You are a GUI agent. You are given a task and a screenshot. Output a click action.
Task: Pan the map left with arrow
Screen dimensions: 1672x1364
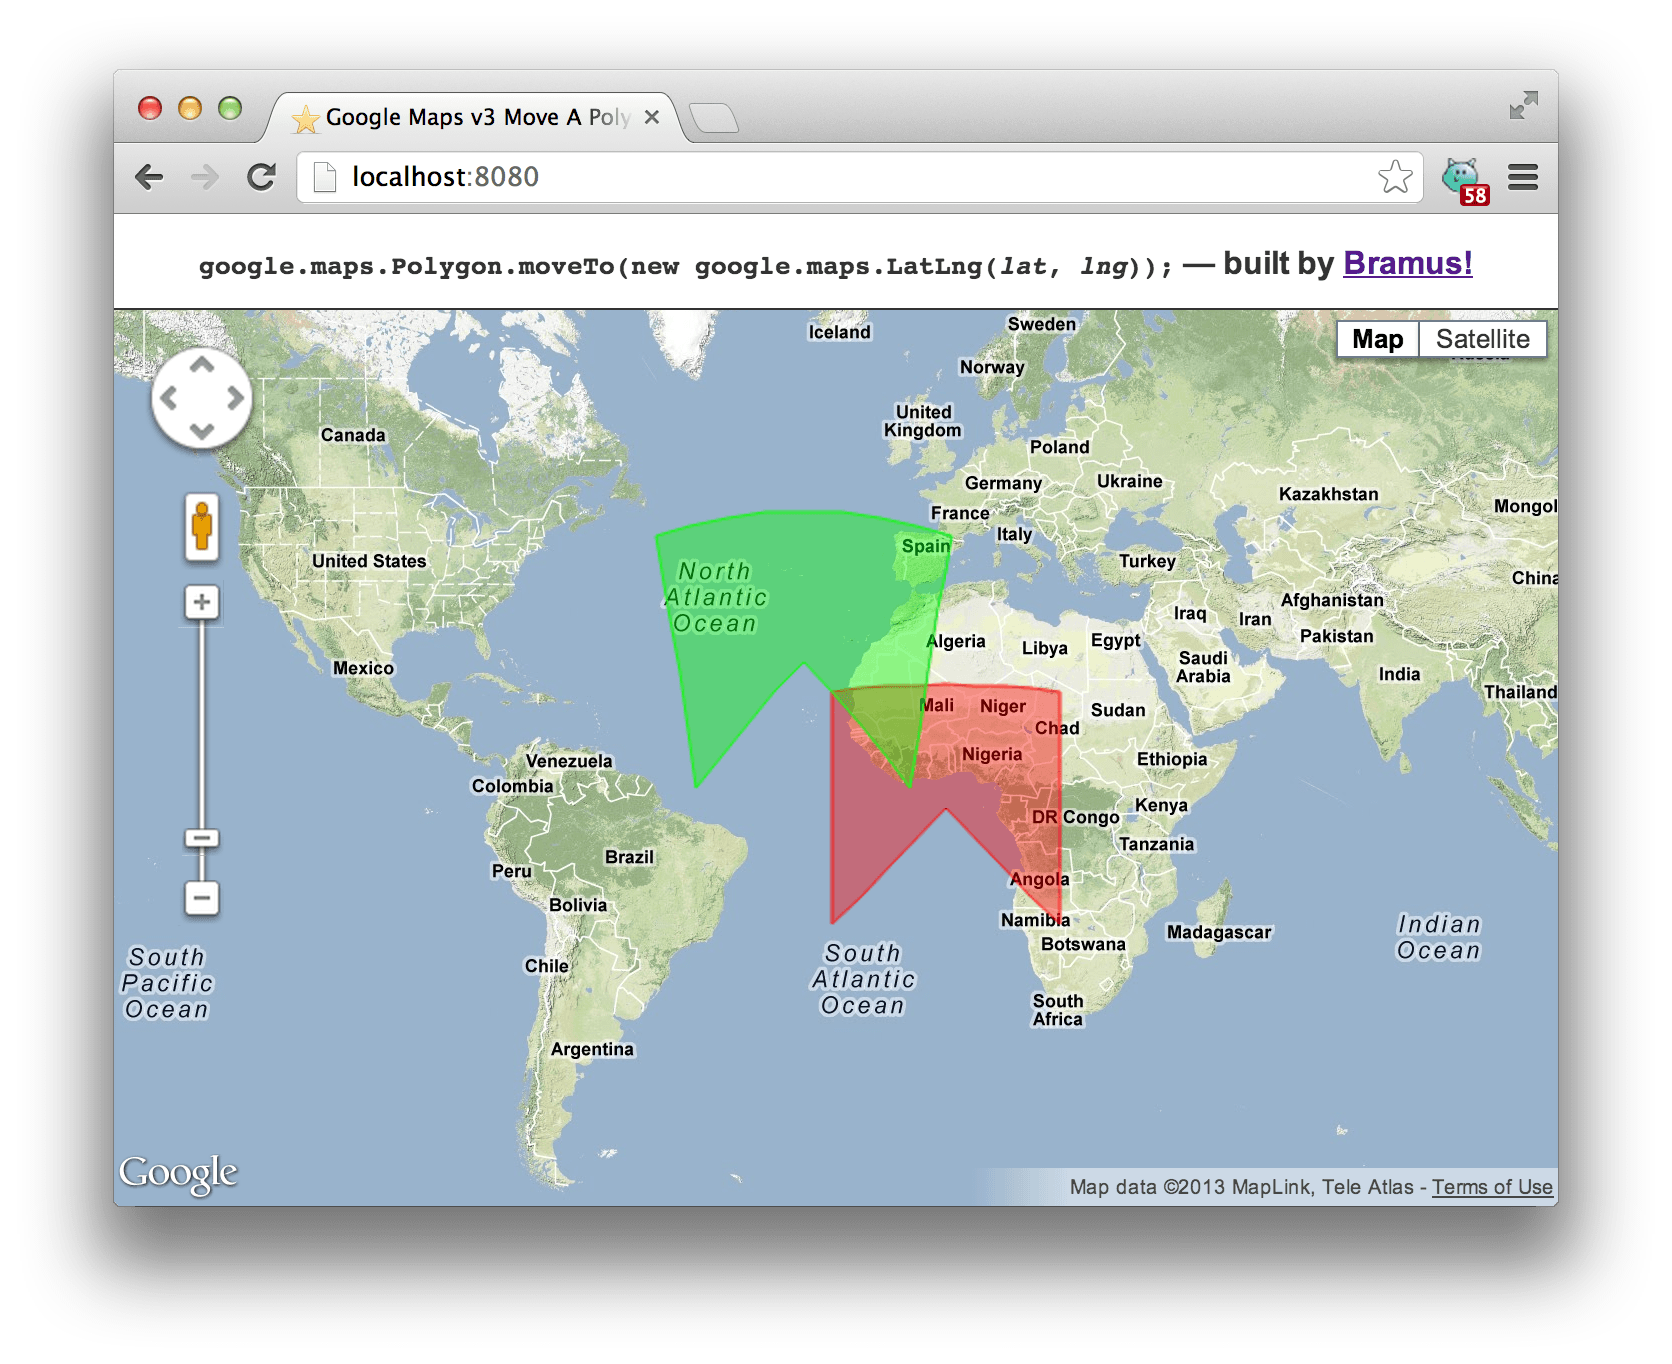point(169,399)
